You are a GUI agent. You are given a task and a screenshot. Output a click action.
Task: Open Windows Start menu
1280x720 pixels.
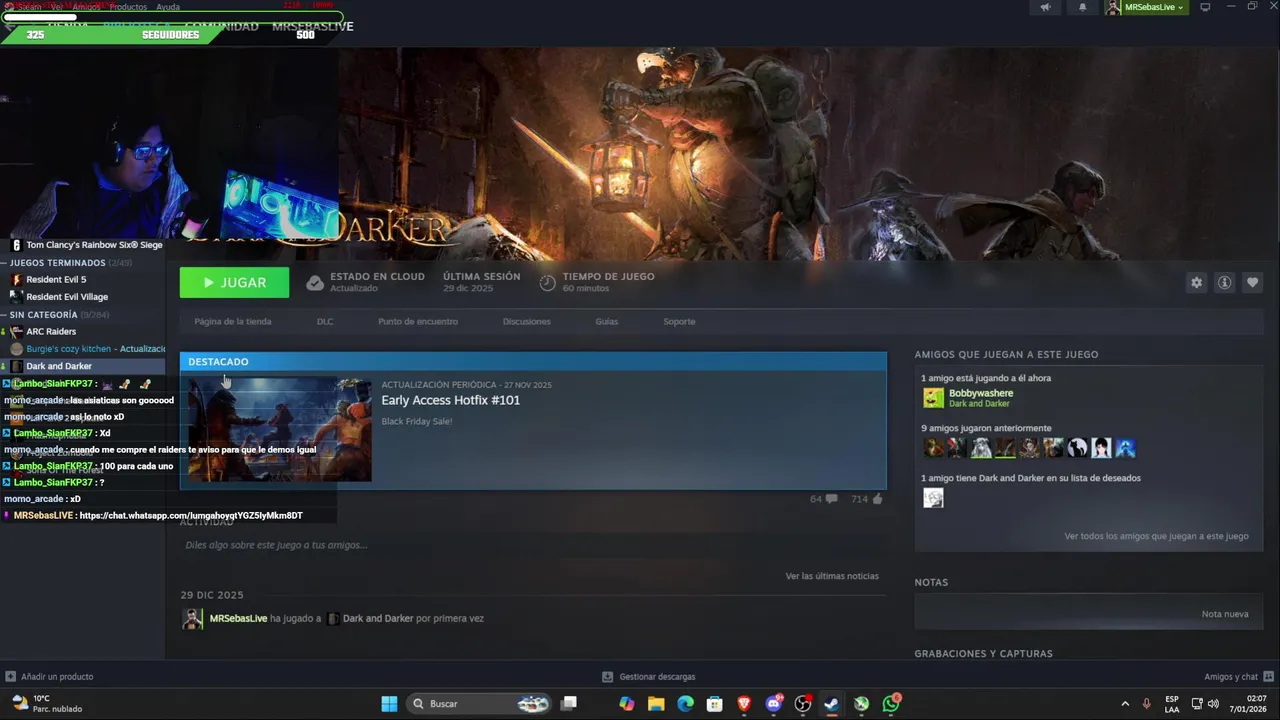click(389, 704)
